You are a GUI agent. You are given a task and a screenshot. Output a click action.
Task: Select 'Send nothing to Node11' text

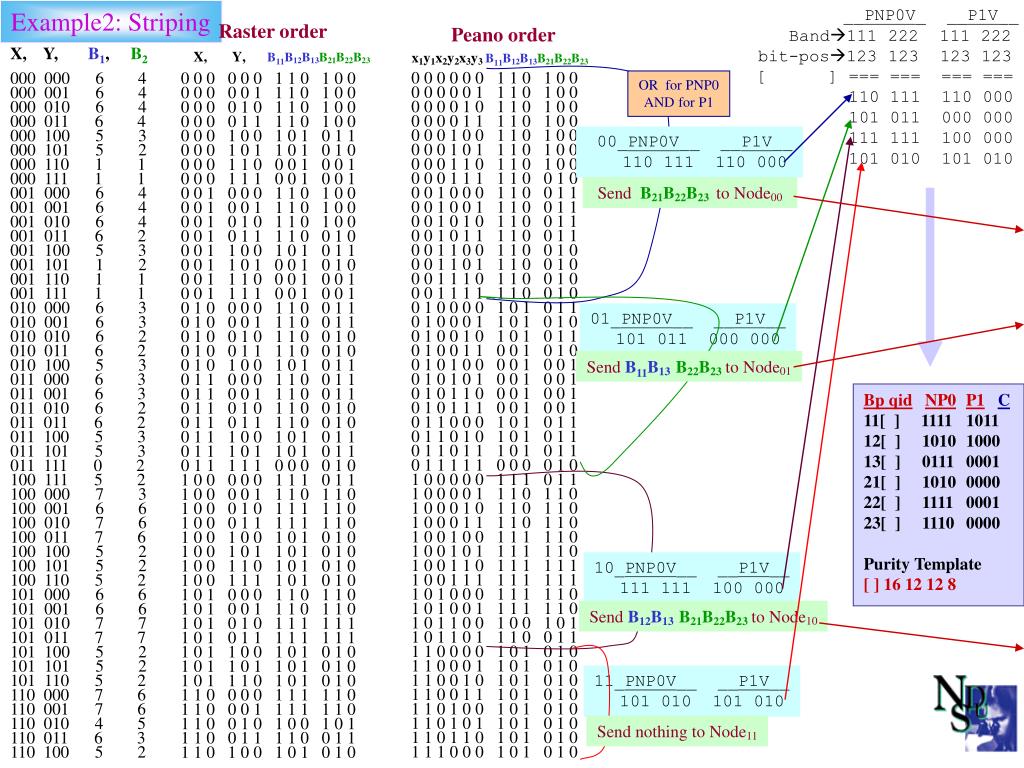[677, 731]
